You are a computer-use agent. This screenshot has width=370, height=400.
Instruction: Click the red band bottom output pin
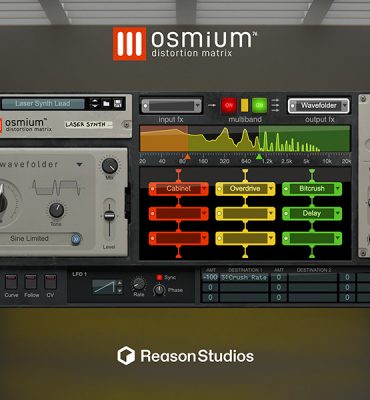click(x=178, y=256)
